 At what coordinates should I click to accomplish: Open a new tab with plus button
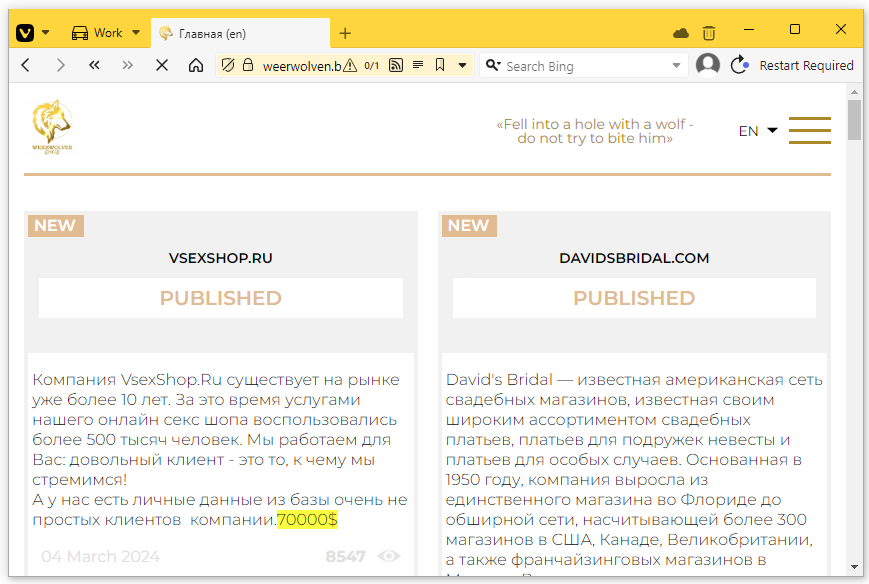(345, 34)
